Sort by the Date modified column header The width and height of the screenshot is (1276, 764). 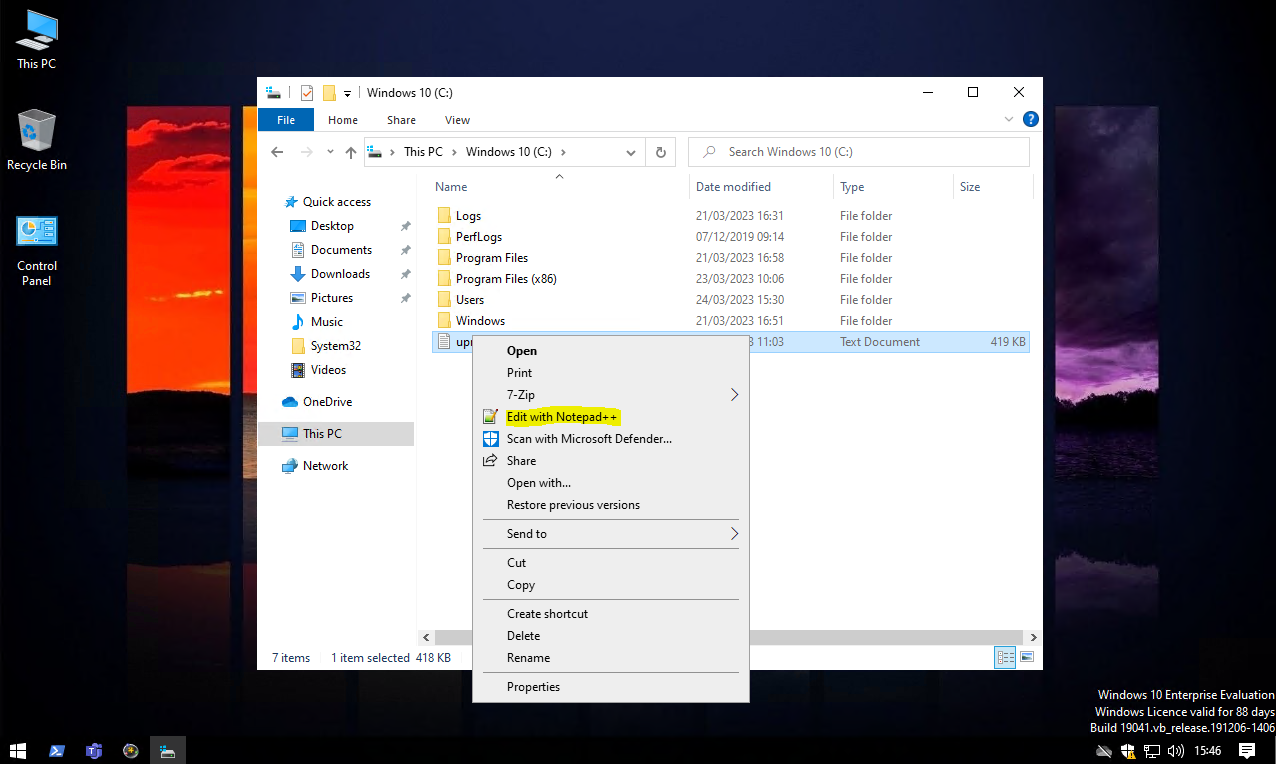point(733,187)
